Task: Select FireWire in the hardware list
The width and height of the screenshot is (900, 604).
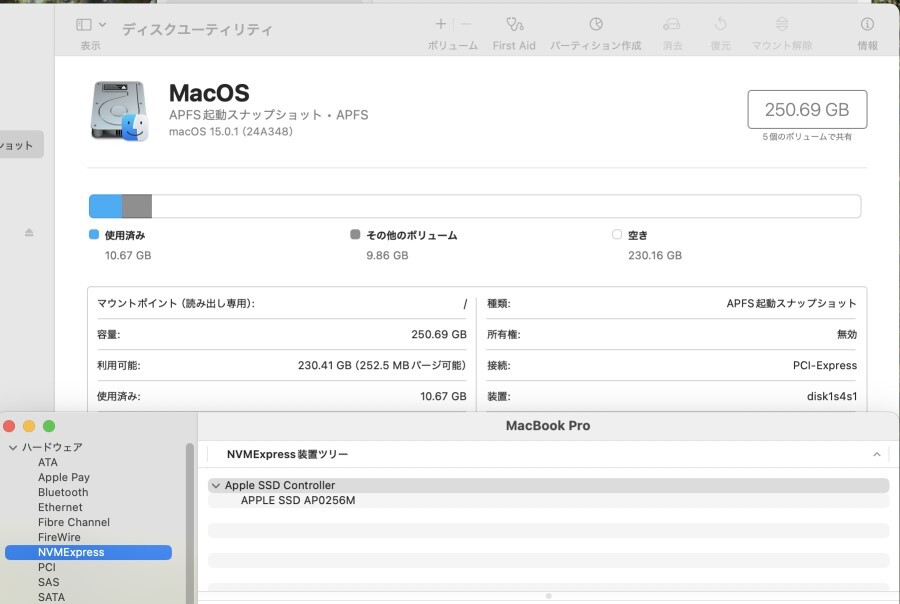Action: point(59,537)
